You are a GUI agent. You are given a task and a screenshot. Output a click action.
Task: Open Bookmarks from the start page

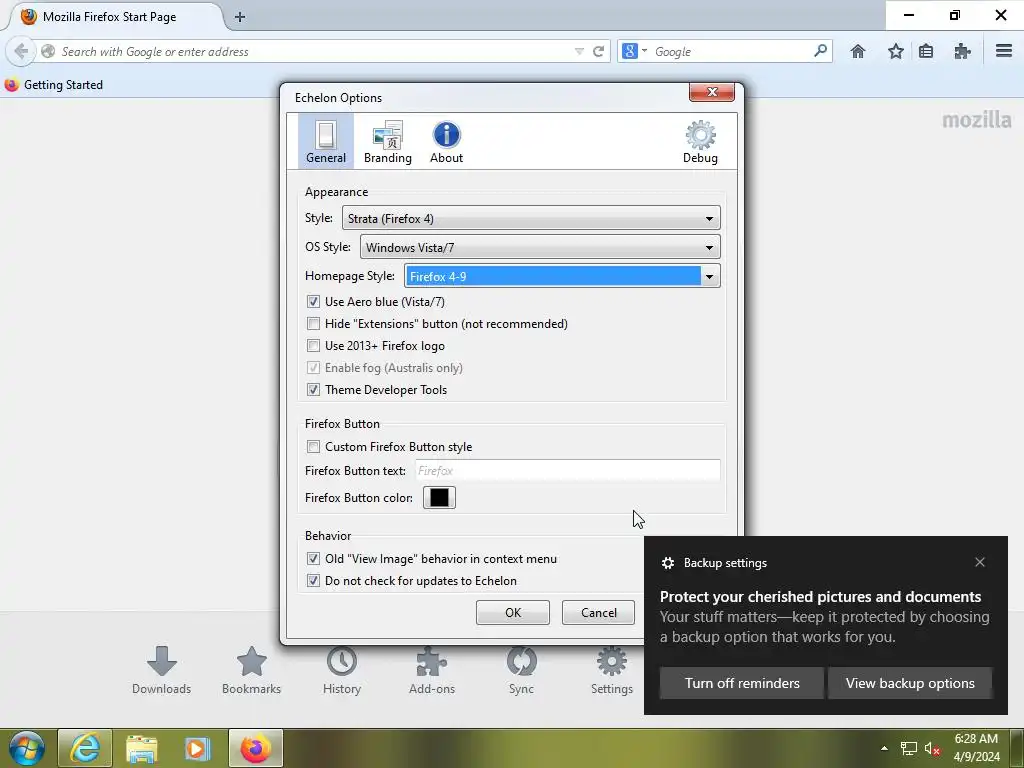[x=251, y=671]
